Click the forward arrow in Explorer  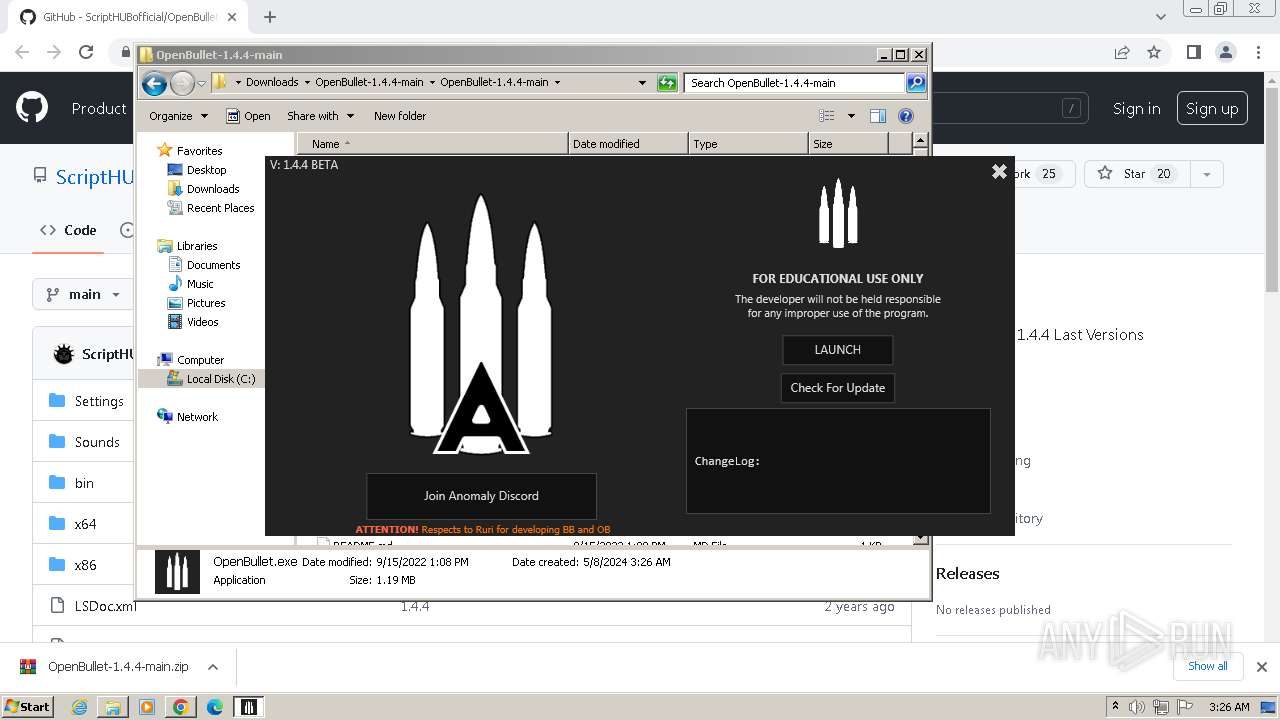[182, 84]
